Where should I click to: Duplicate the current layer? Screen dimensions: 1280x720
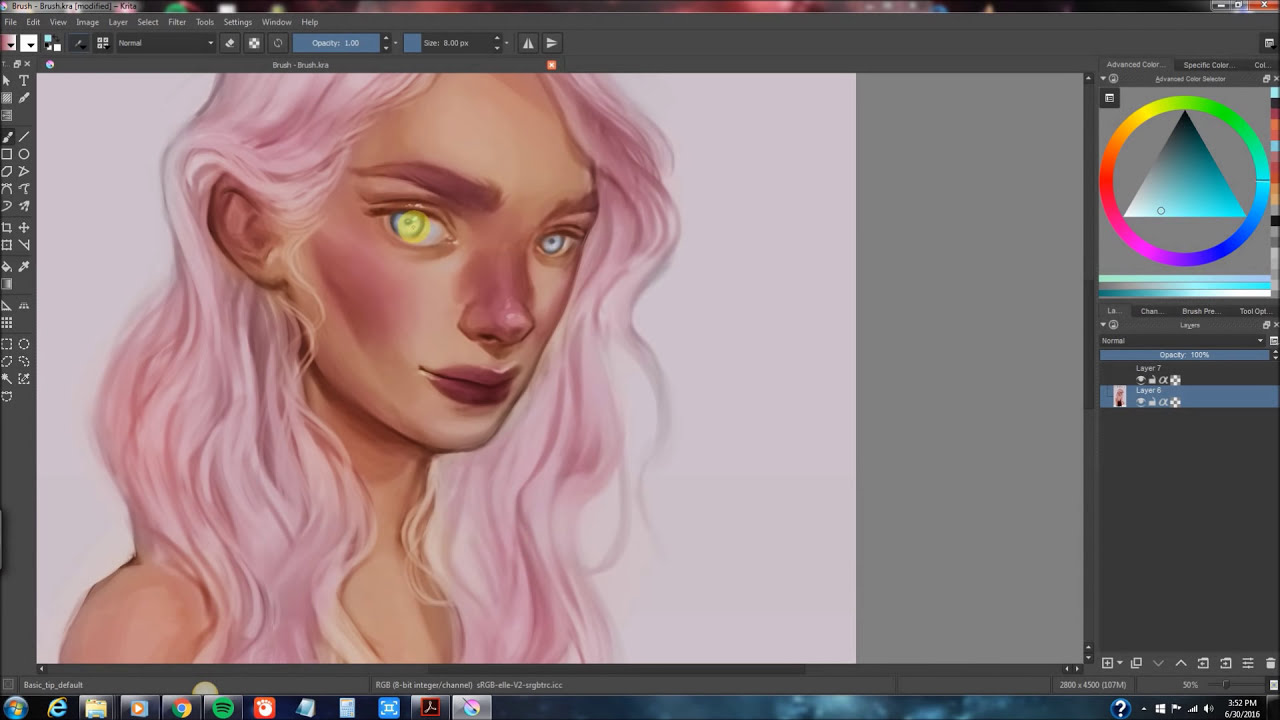pyautogui.click(x=1136, y=663)
